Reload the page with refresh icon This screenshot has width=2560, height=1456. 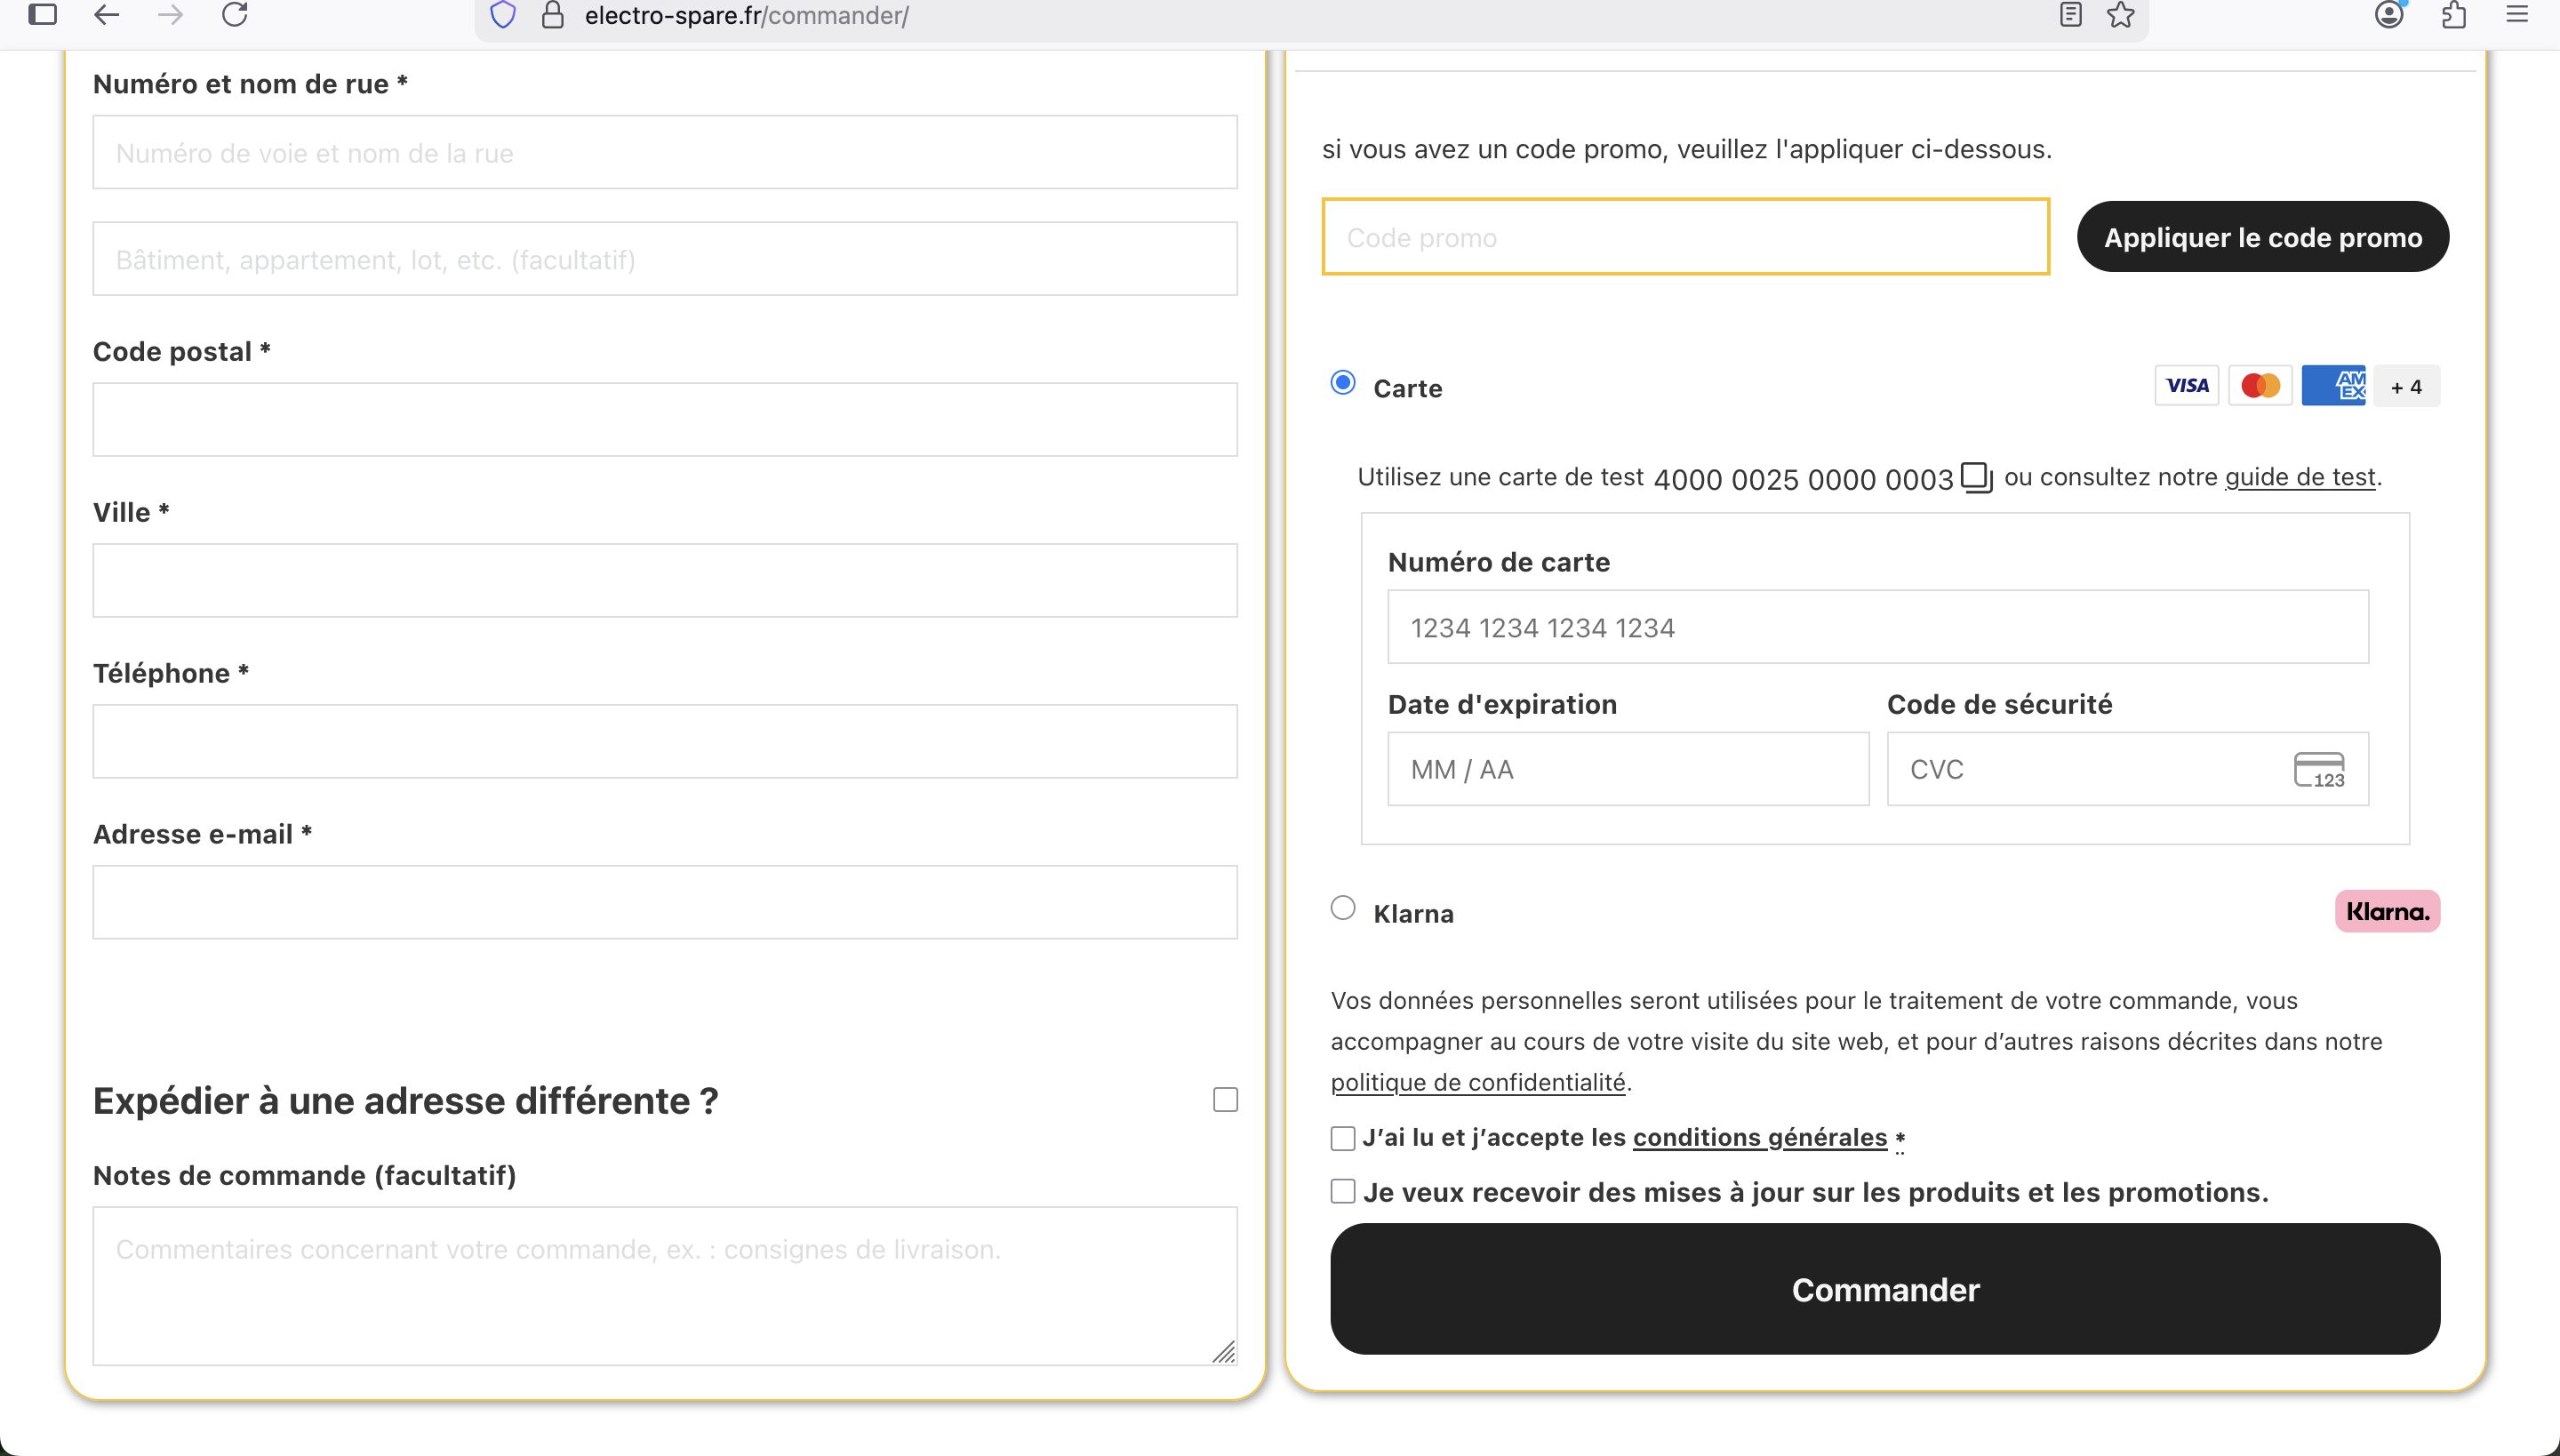point(234,15)
